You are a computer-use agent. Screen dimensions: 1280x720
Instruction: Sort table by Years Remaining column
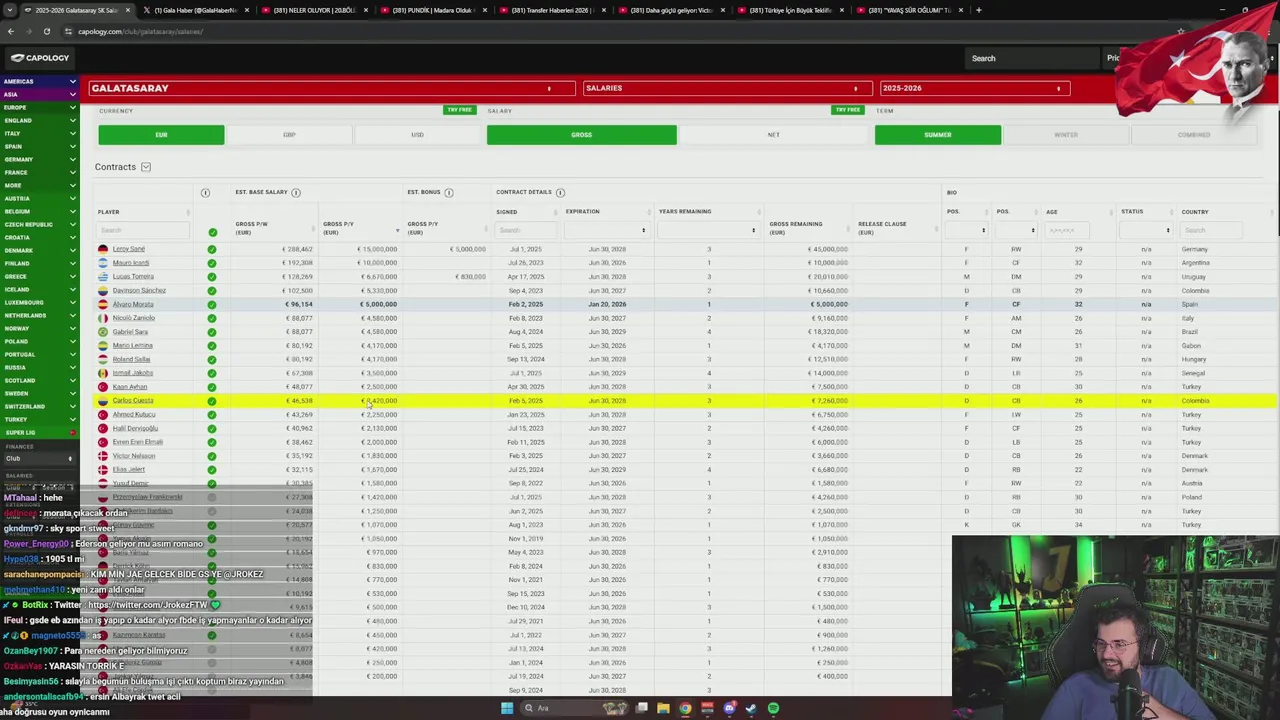[x=707, y=212]
